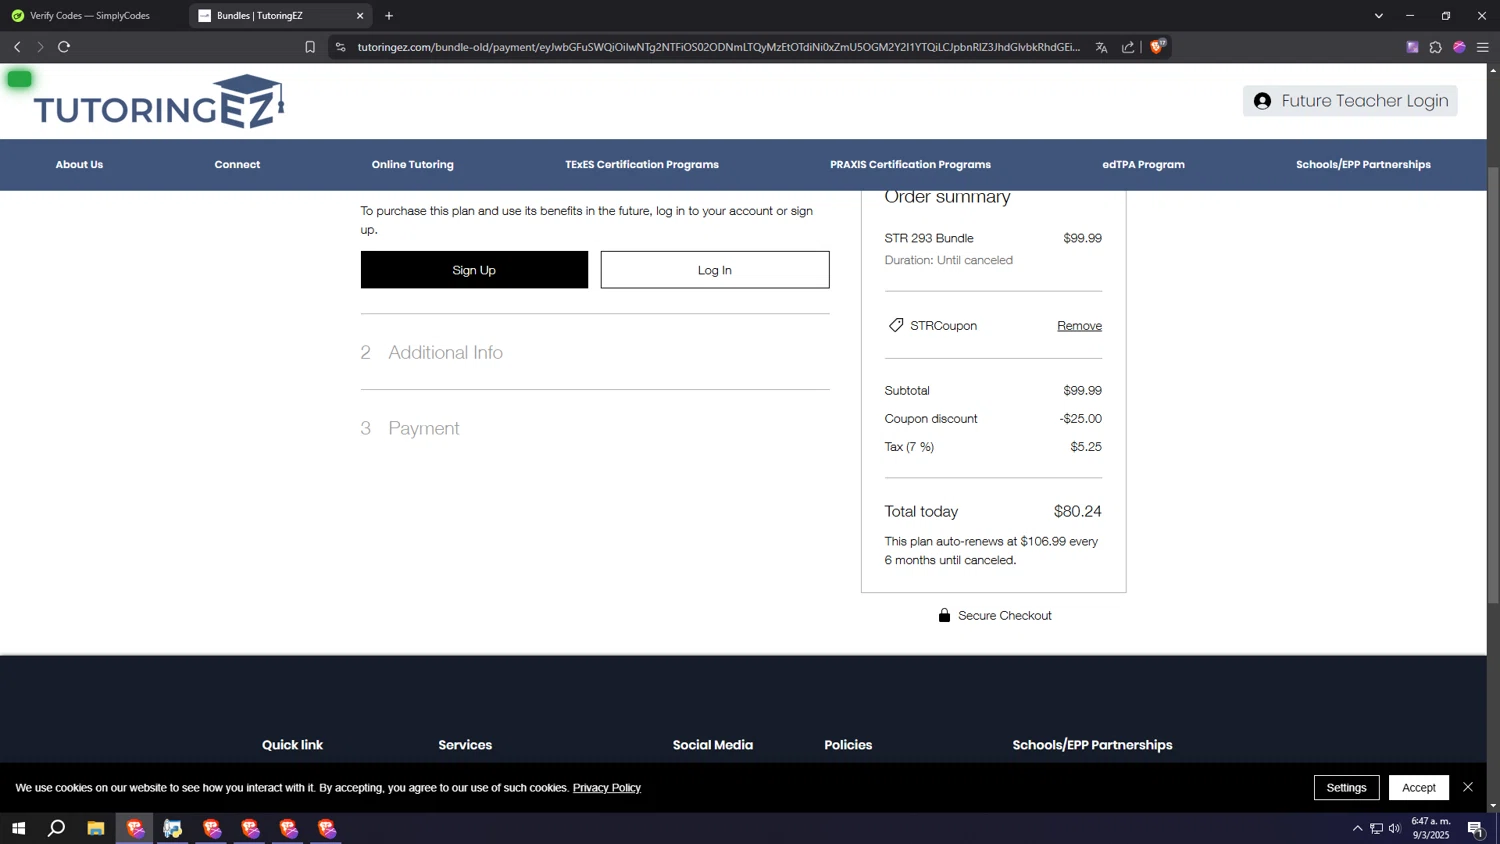
Task: Show hidden system tray icons
Action: (1357, 828)
